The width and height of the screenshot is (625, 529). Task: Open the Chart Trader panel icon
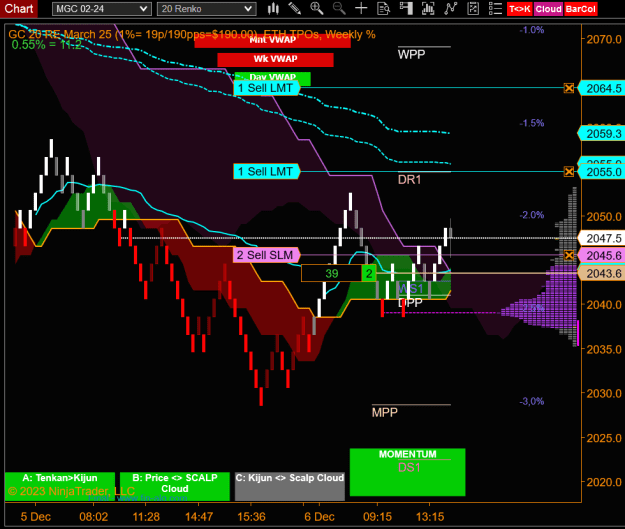tap(406, 8)
